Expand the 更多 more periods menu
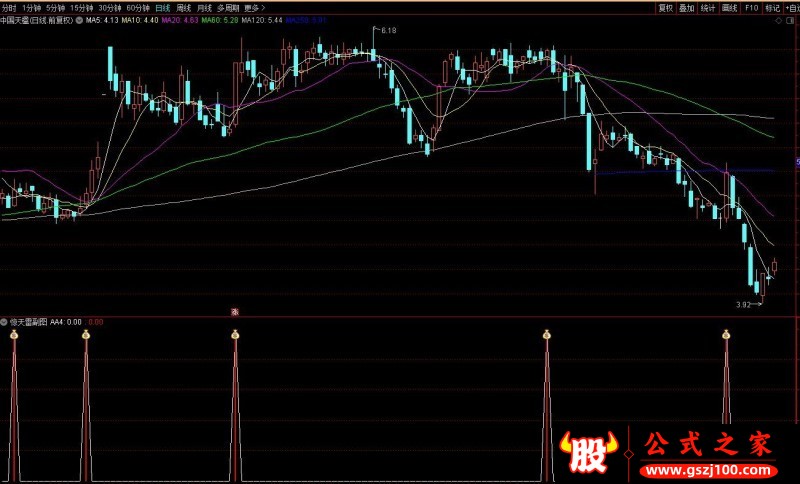 [255, 8]
